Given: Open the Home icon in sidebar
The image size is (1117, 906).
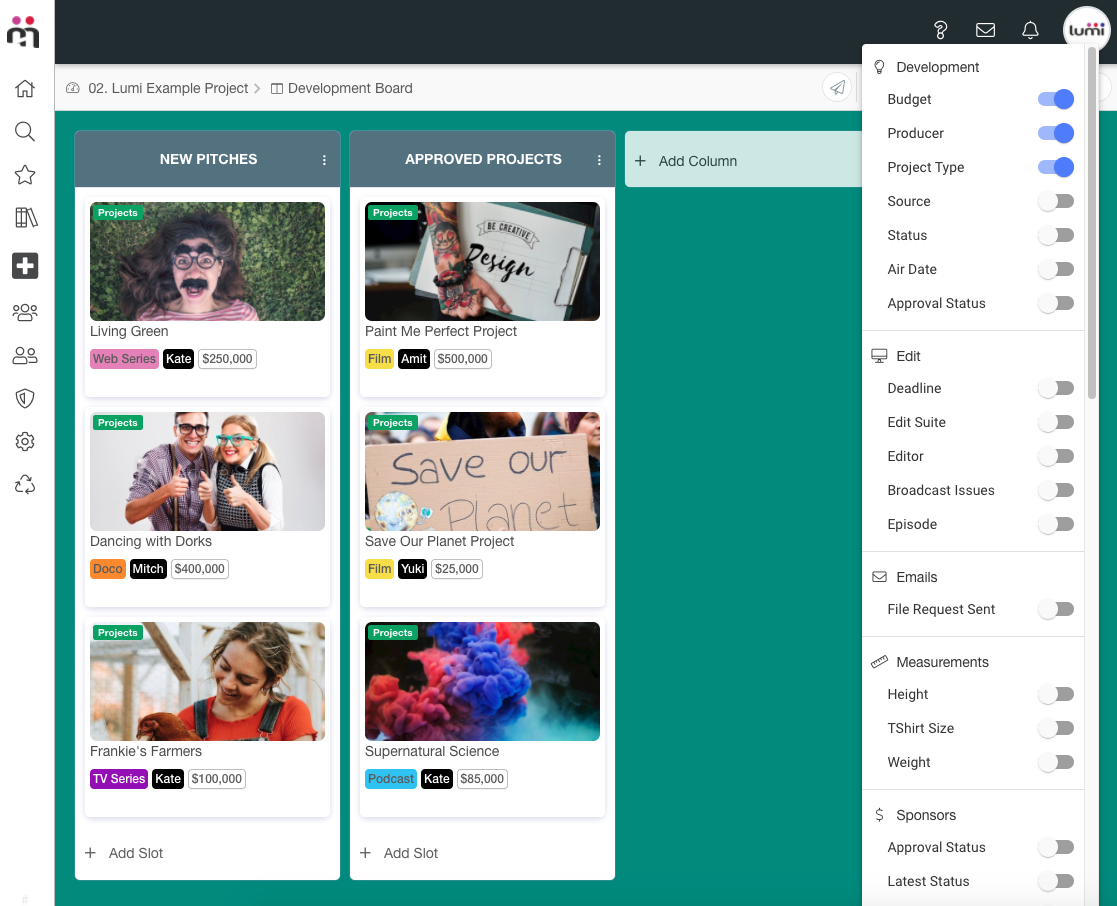Looking at the screenshot, I should (x=25, y=89).
